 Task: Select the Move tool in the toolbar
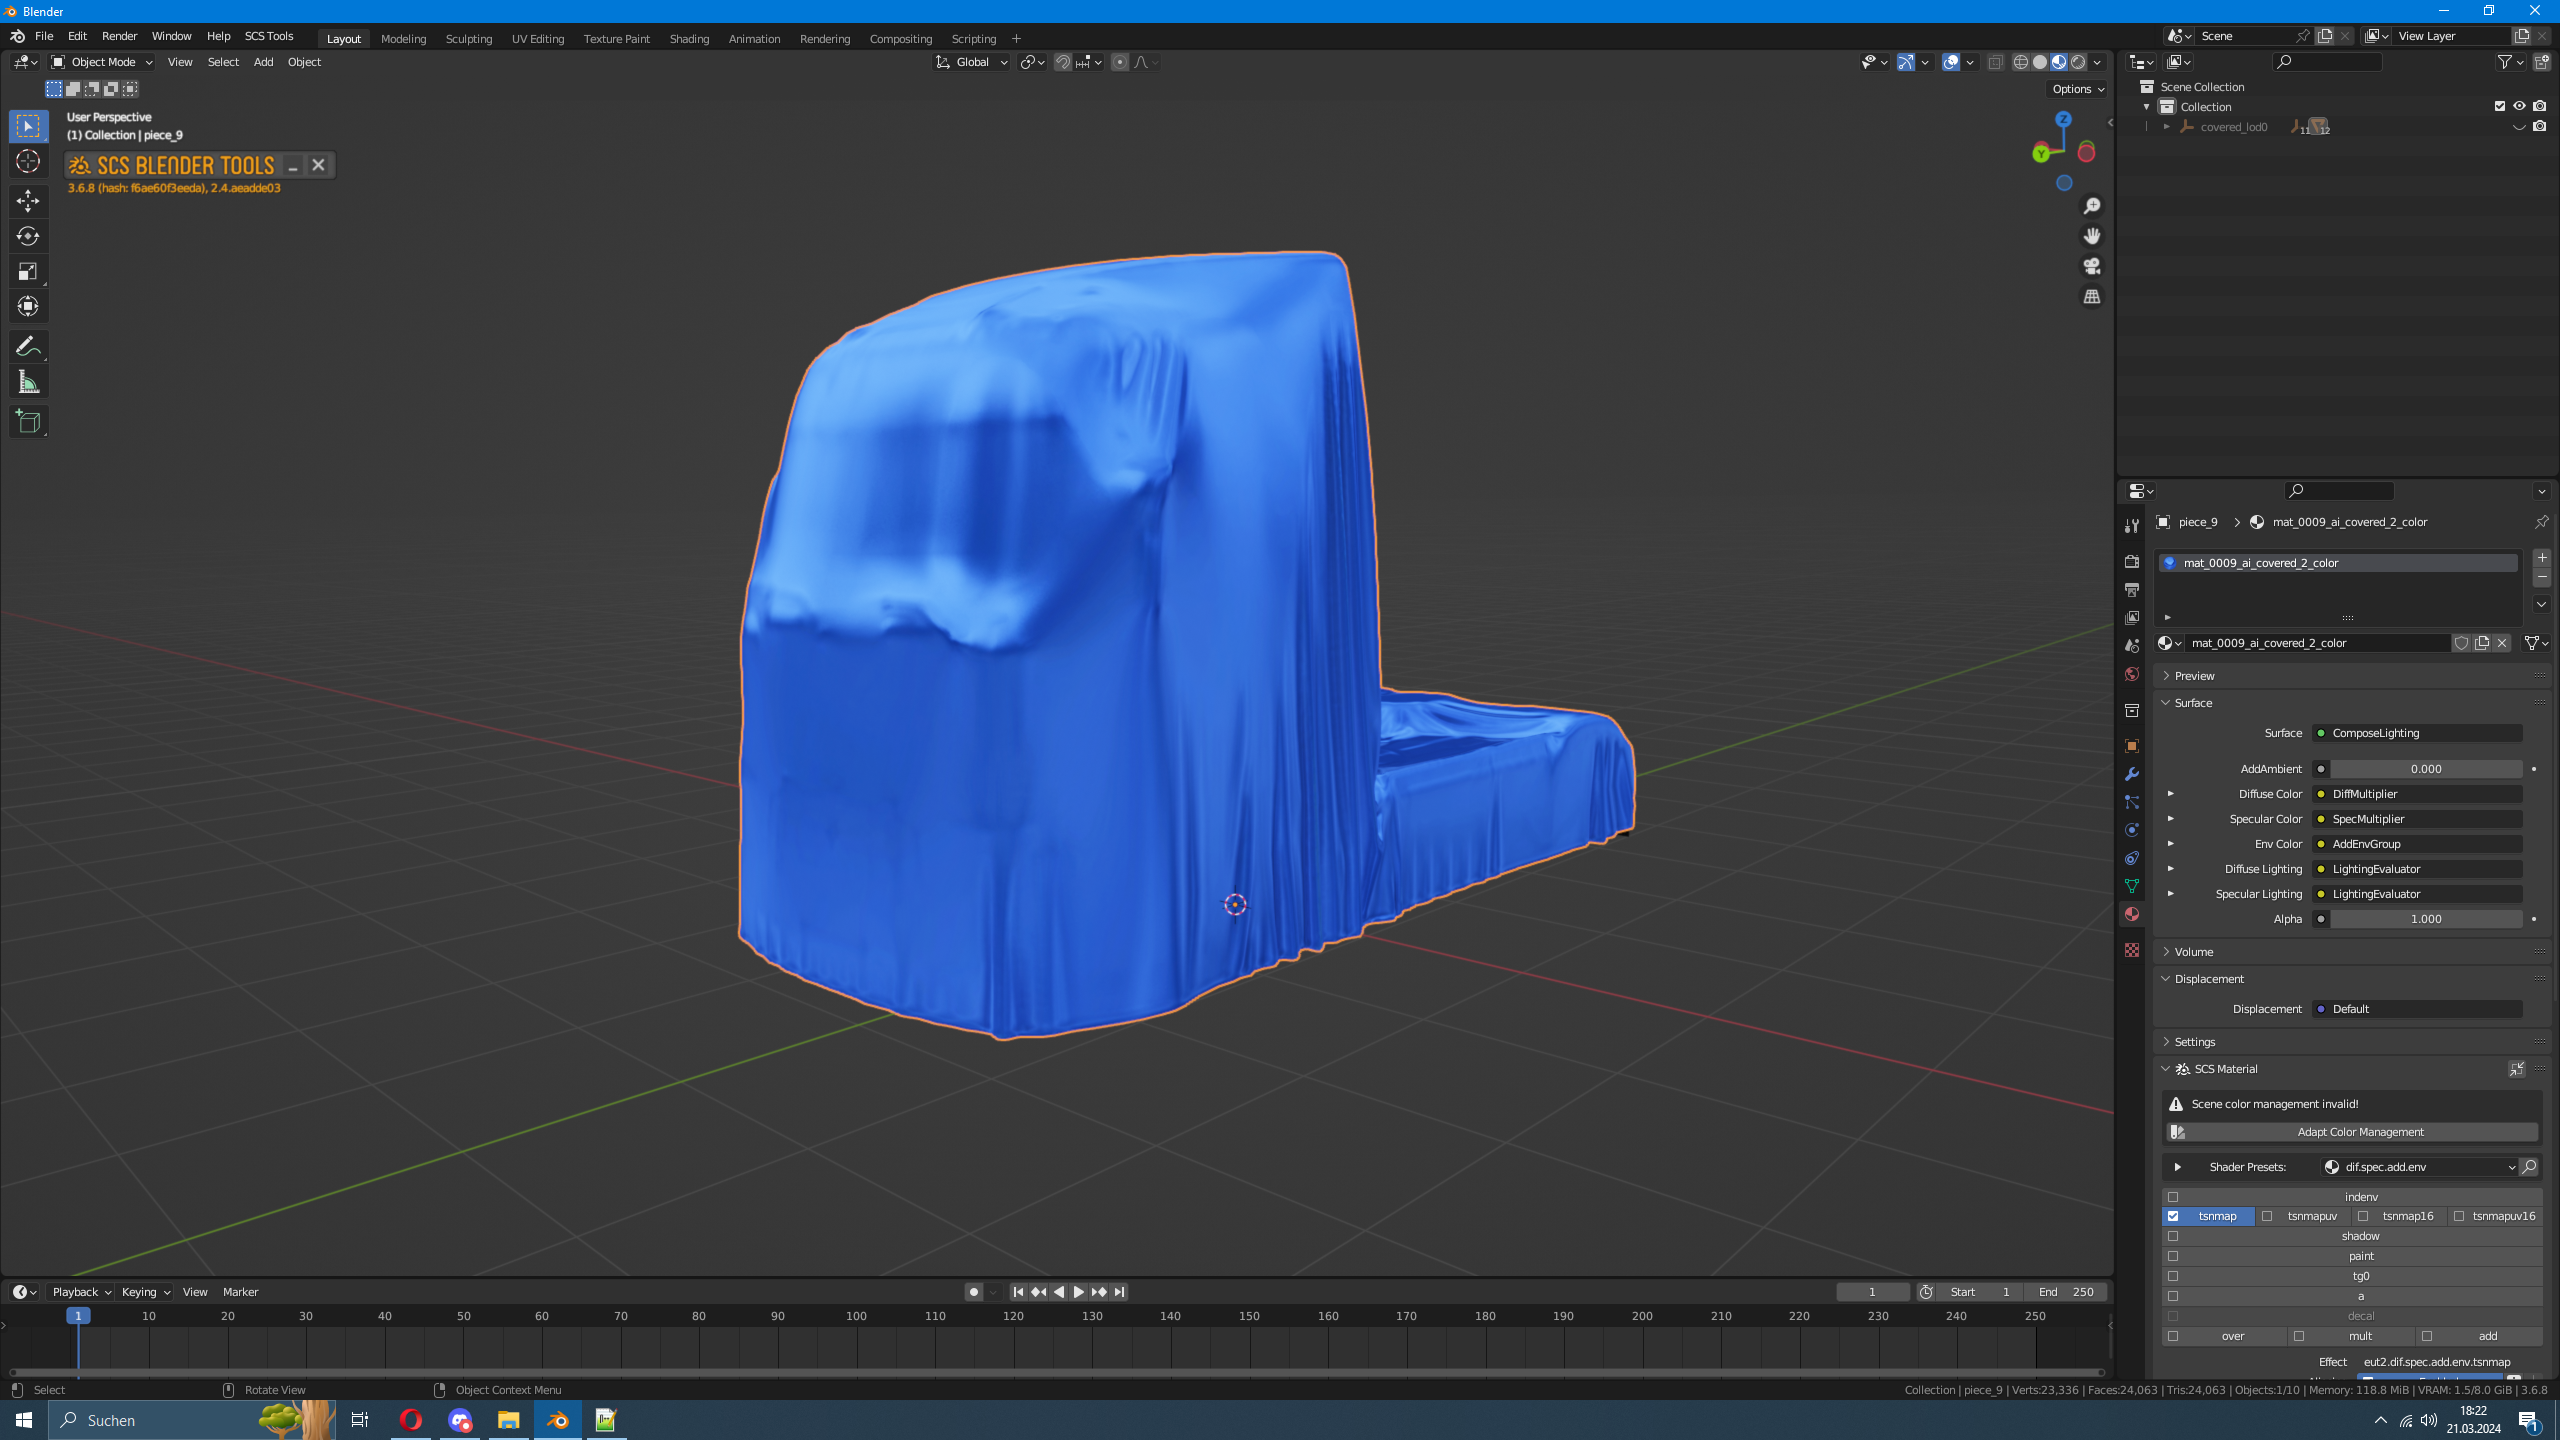[28, 201]
